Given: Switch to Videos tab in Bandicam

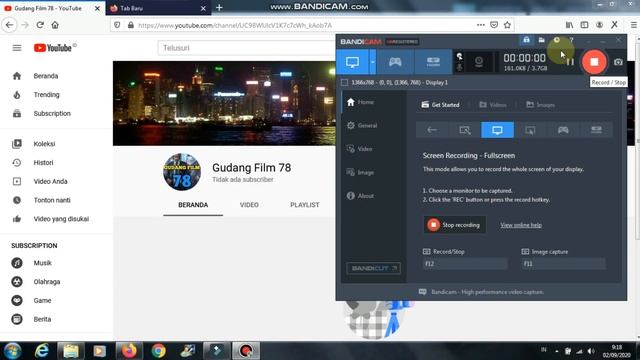Looking at the screenshot, I should [x=493, y=105].
